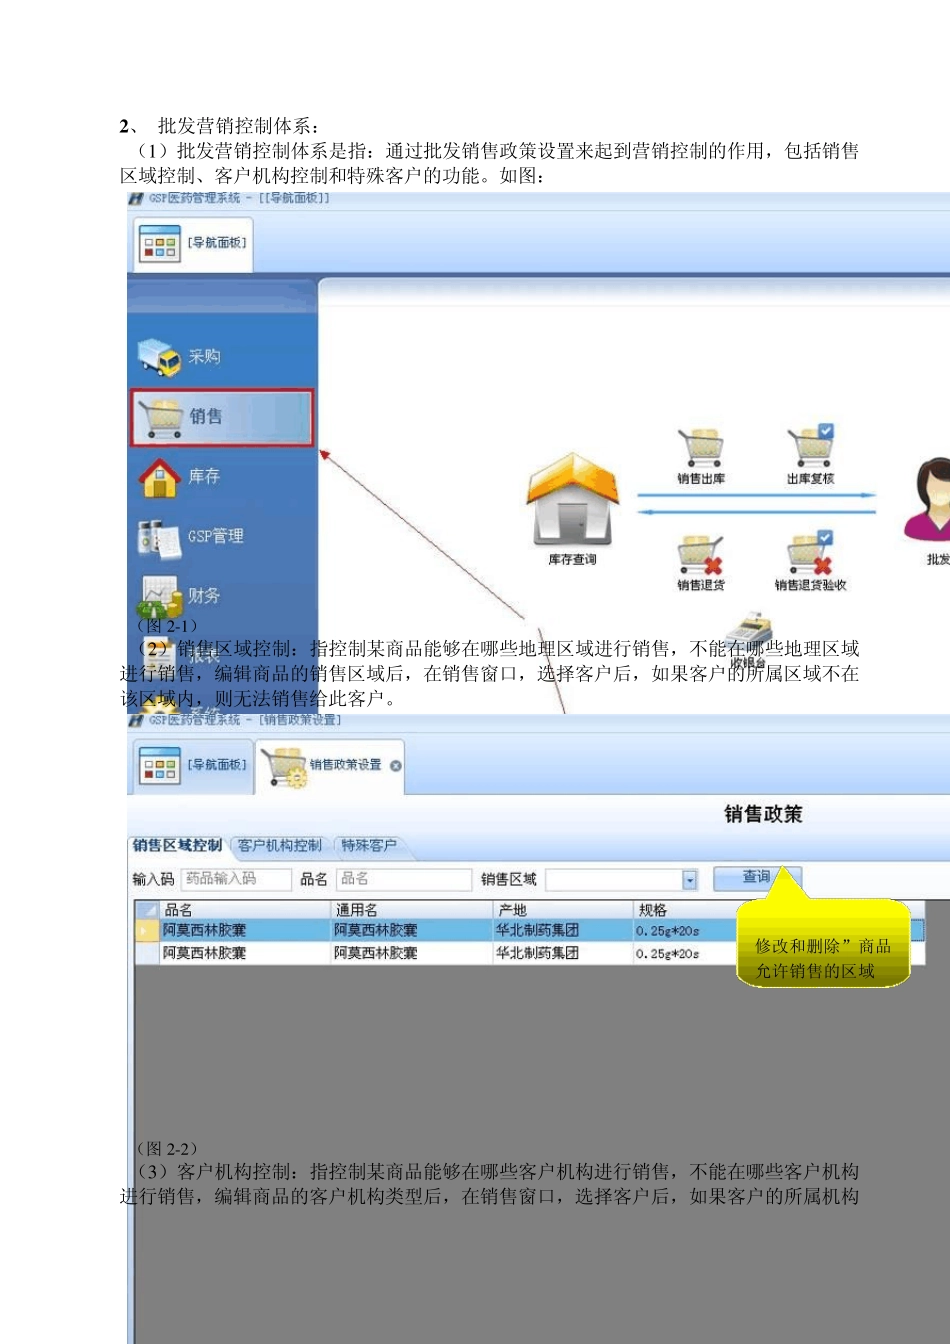Open the 销售区域控制 tab

click(x=178, y=846)
